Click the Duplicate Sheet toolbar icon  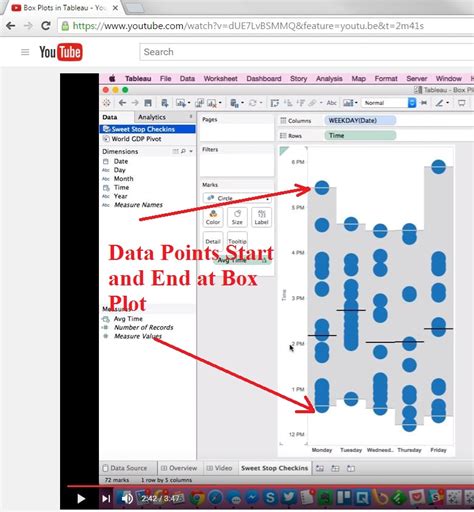(199, 103)
